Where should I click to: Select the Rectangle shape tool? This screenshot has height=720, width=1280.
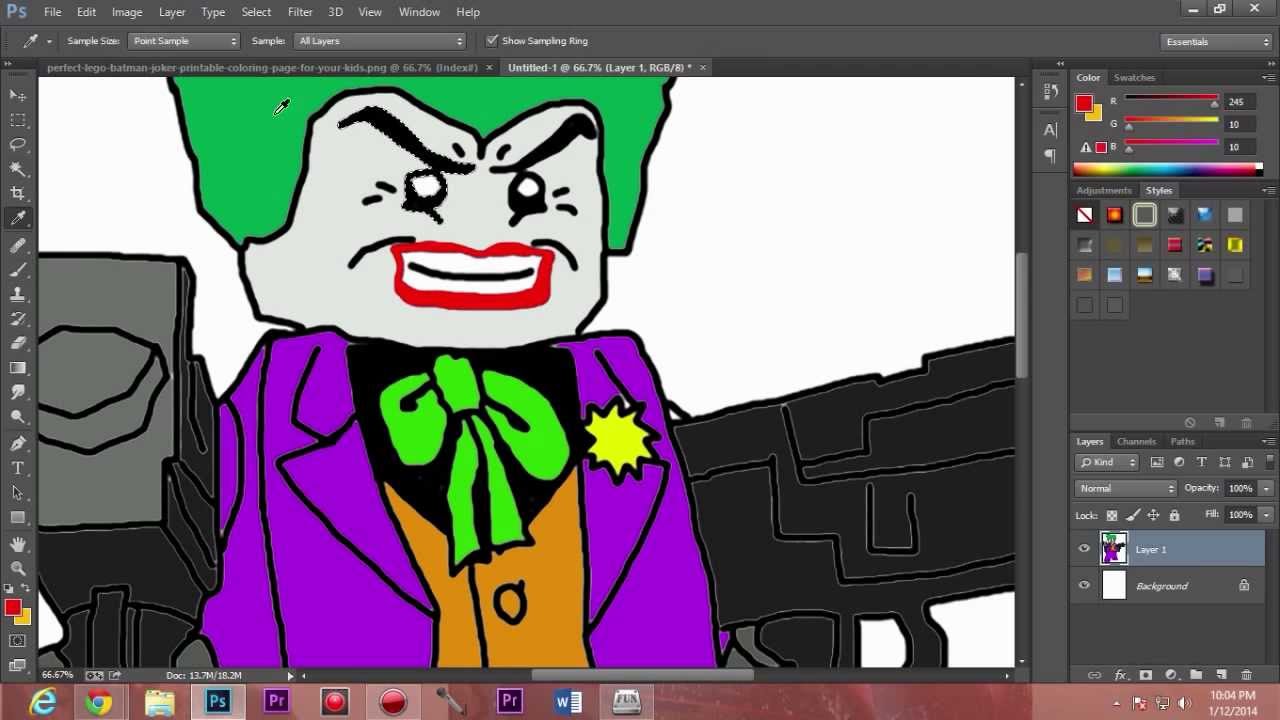click(x=18, y=517)
